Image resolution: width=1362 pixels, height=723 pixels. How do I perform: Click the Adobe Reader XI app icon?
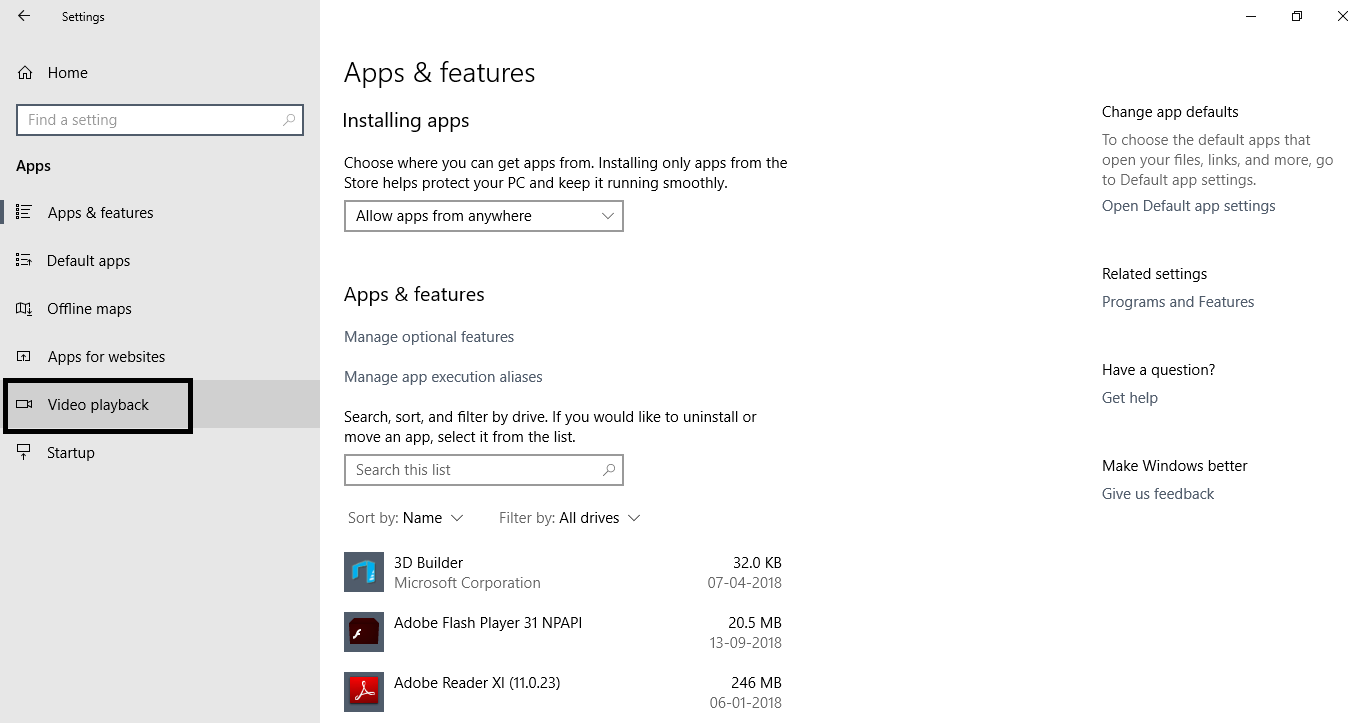click(364, 692)
